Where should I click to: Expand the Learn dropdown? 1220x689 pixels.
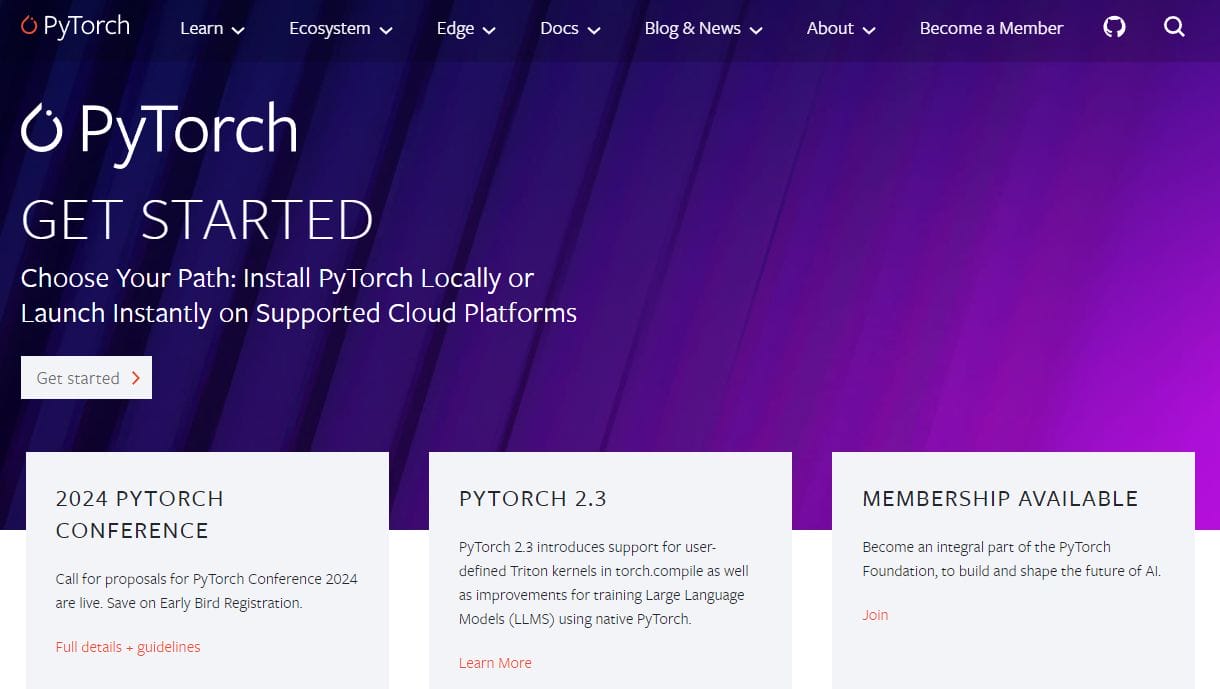[212, 29]
